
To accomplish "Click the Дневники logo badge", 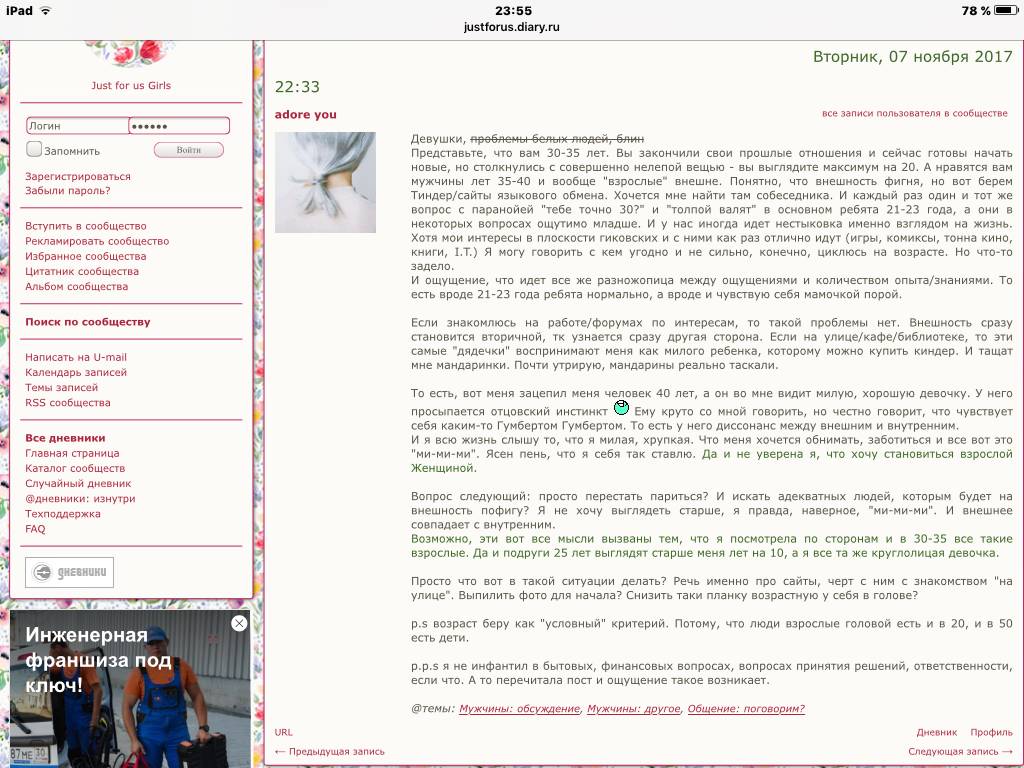I will click(69, 572).
